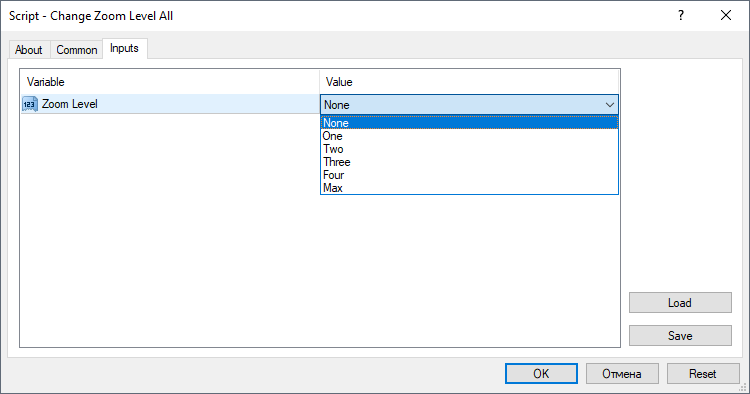Open the dialog help question mark
Screen dimensions: 750x394
click(x=681, y=15)
